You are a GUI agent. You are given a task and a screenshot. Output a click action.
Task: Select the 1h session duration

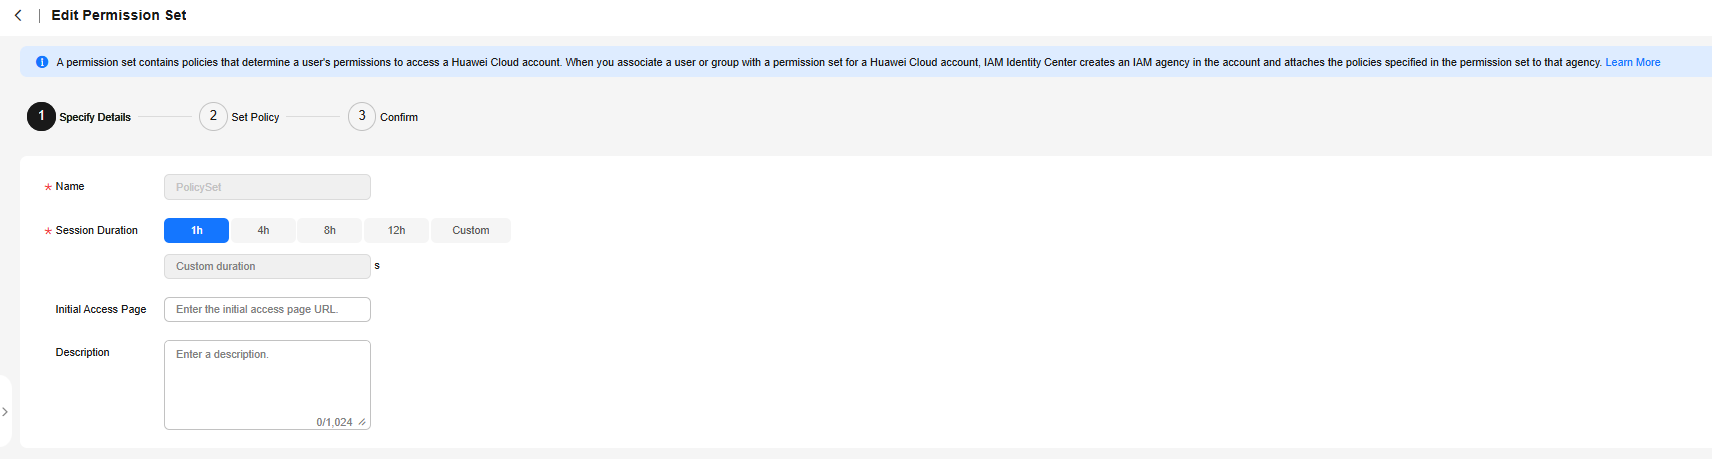[197, 230]
